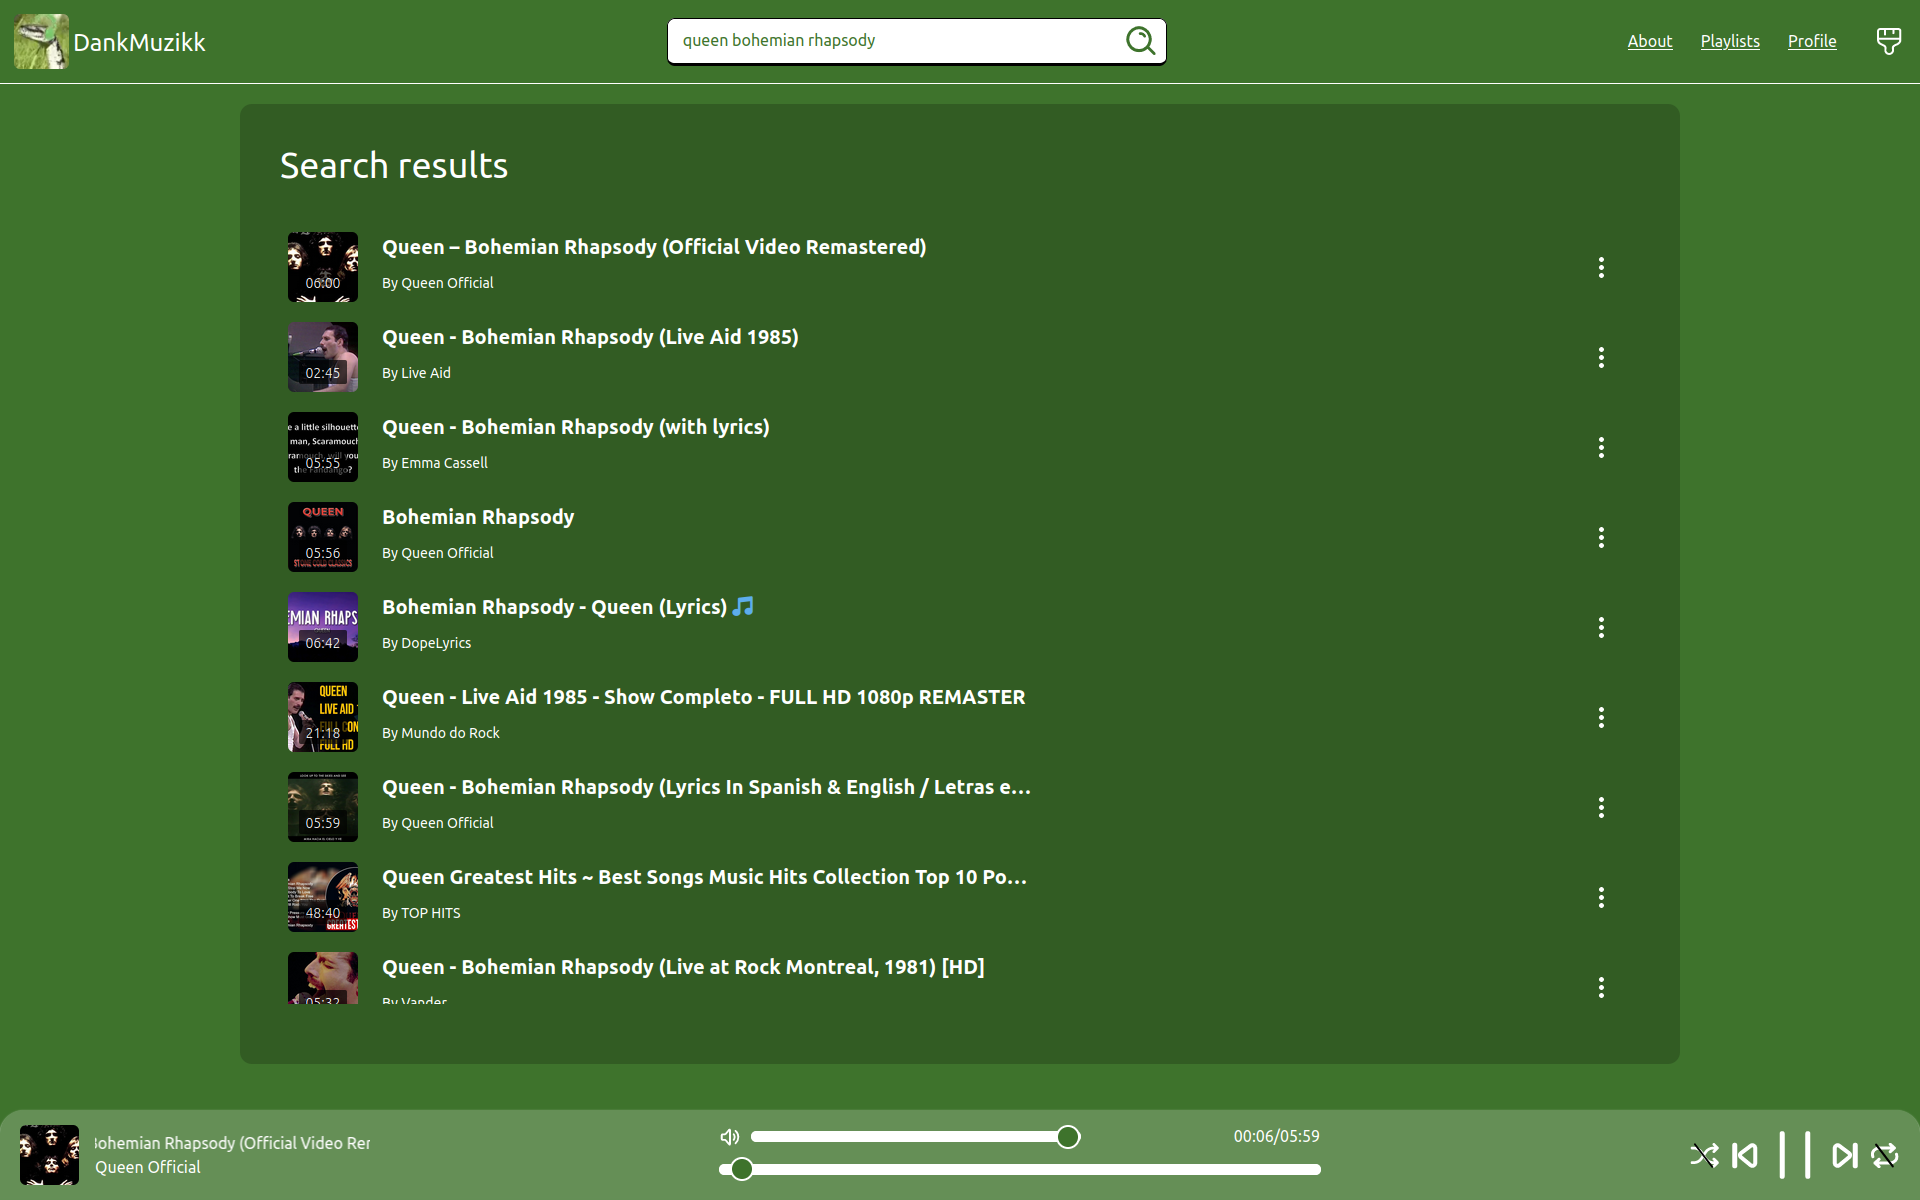The image size is (1920, 1200).
Task: Click the DankMuzikk frog logo
Action: [x=41, y=41]
